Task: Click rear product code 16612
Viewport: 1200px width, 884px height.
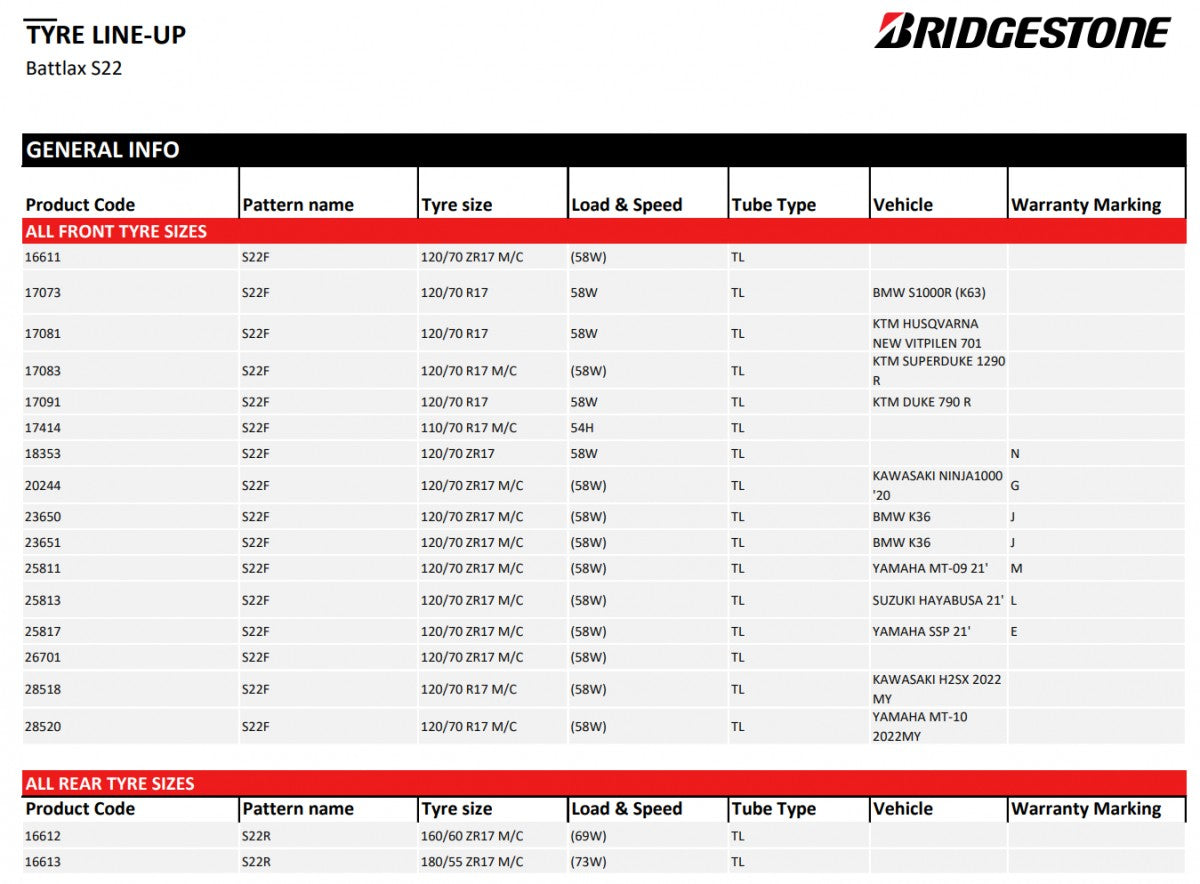Action: pyautogui.click(x=43, y=836)
